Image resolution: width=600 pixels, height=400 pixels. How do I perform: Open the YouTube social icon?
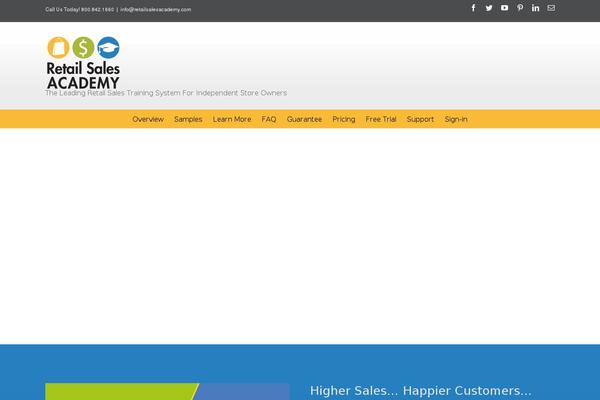(x=504, y=8)
